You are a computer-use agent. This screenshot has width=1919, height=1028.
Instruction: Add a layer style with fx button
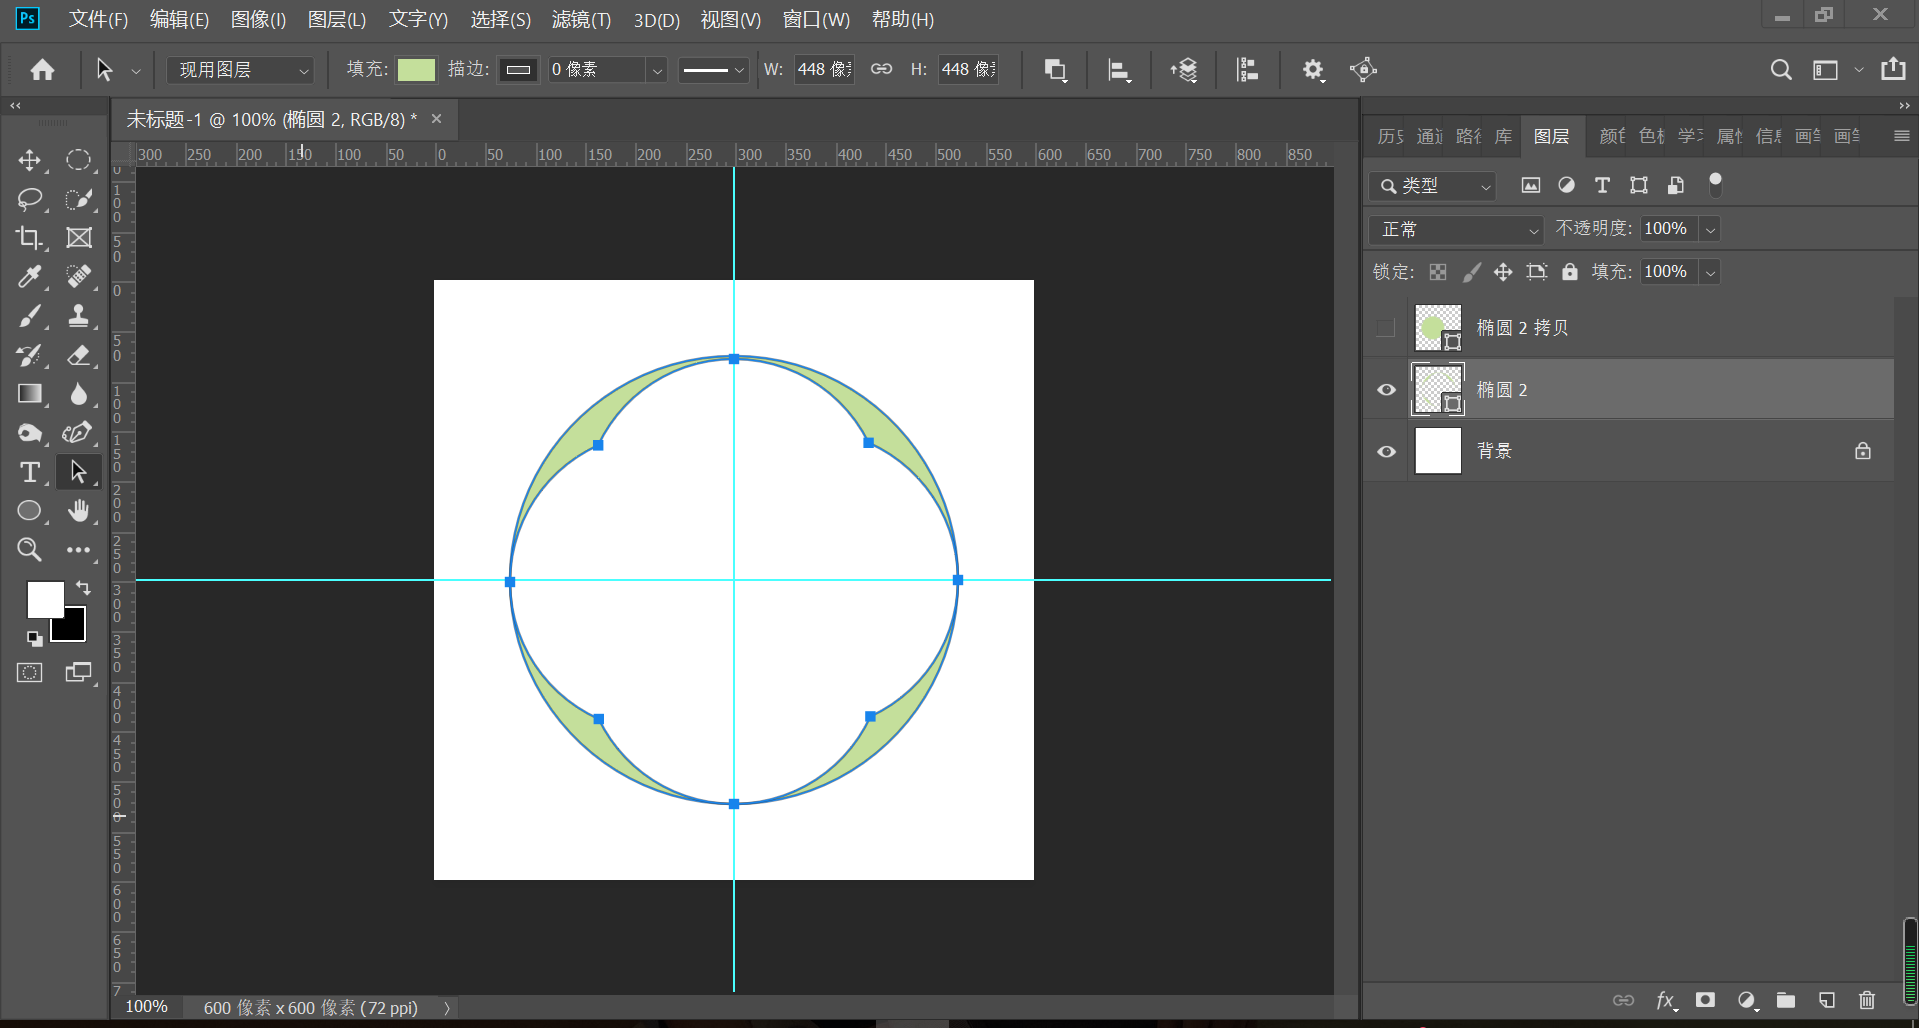click(x=1665, y=1000)
